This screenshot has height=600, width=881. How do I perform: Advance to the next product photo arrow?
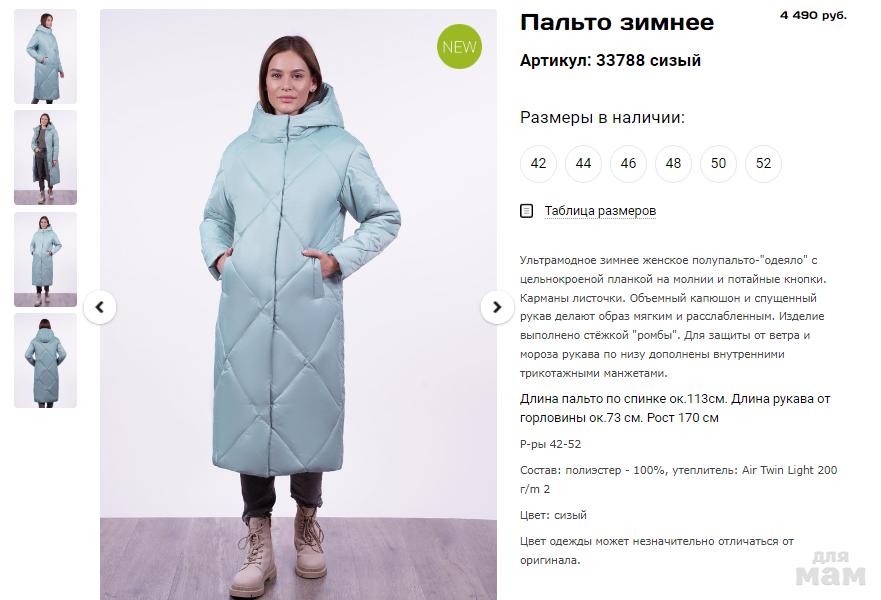[497, 307]
